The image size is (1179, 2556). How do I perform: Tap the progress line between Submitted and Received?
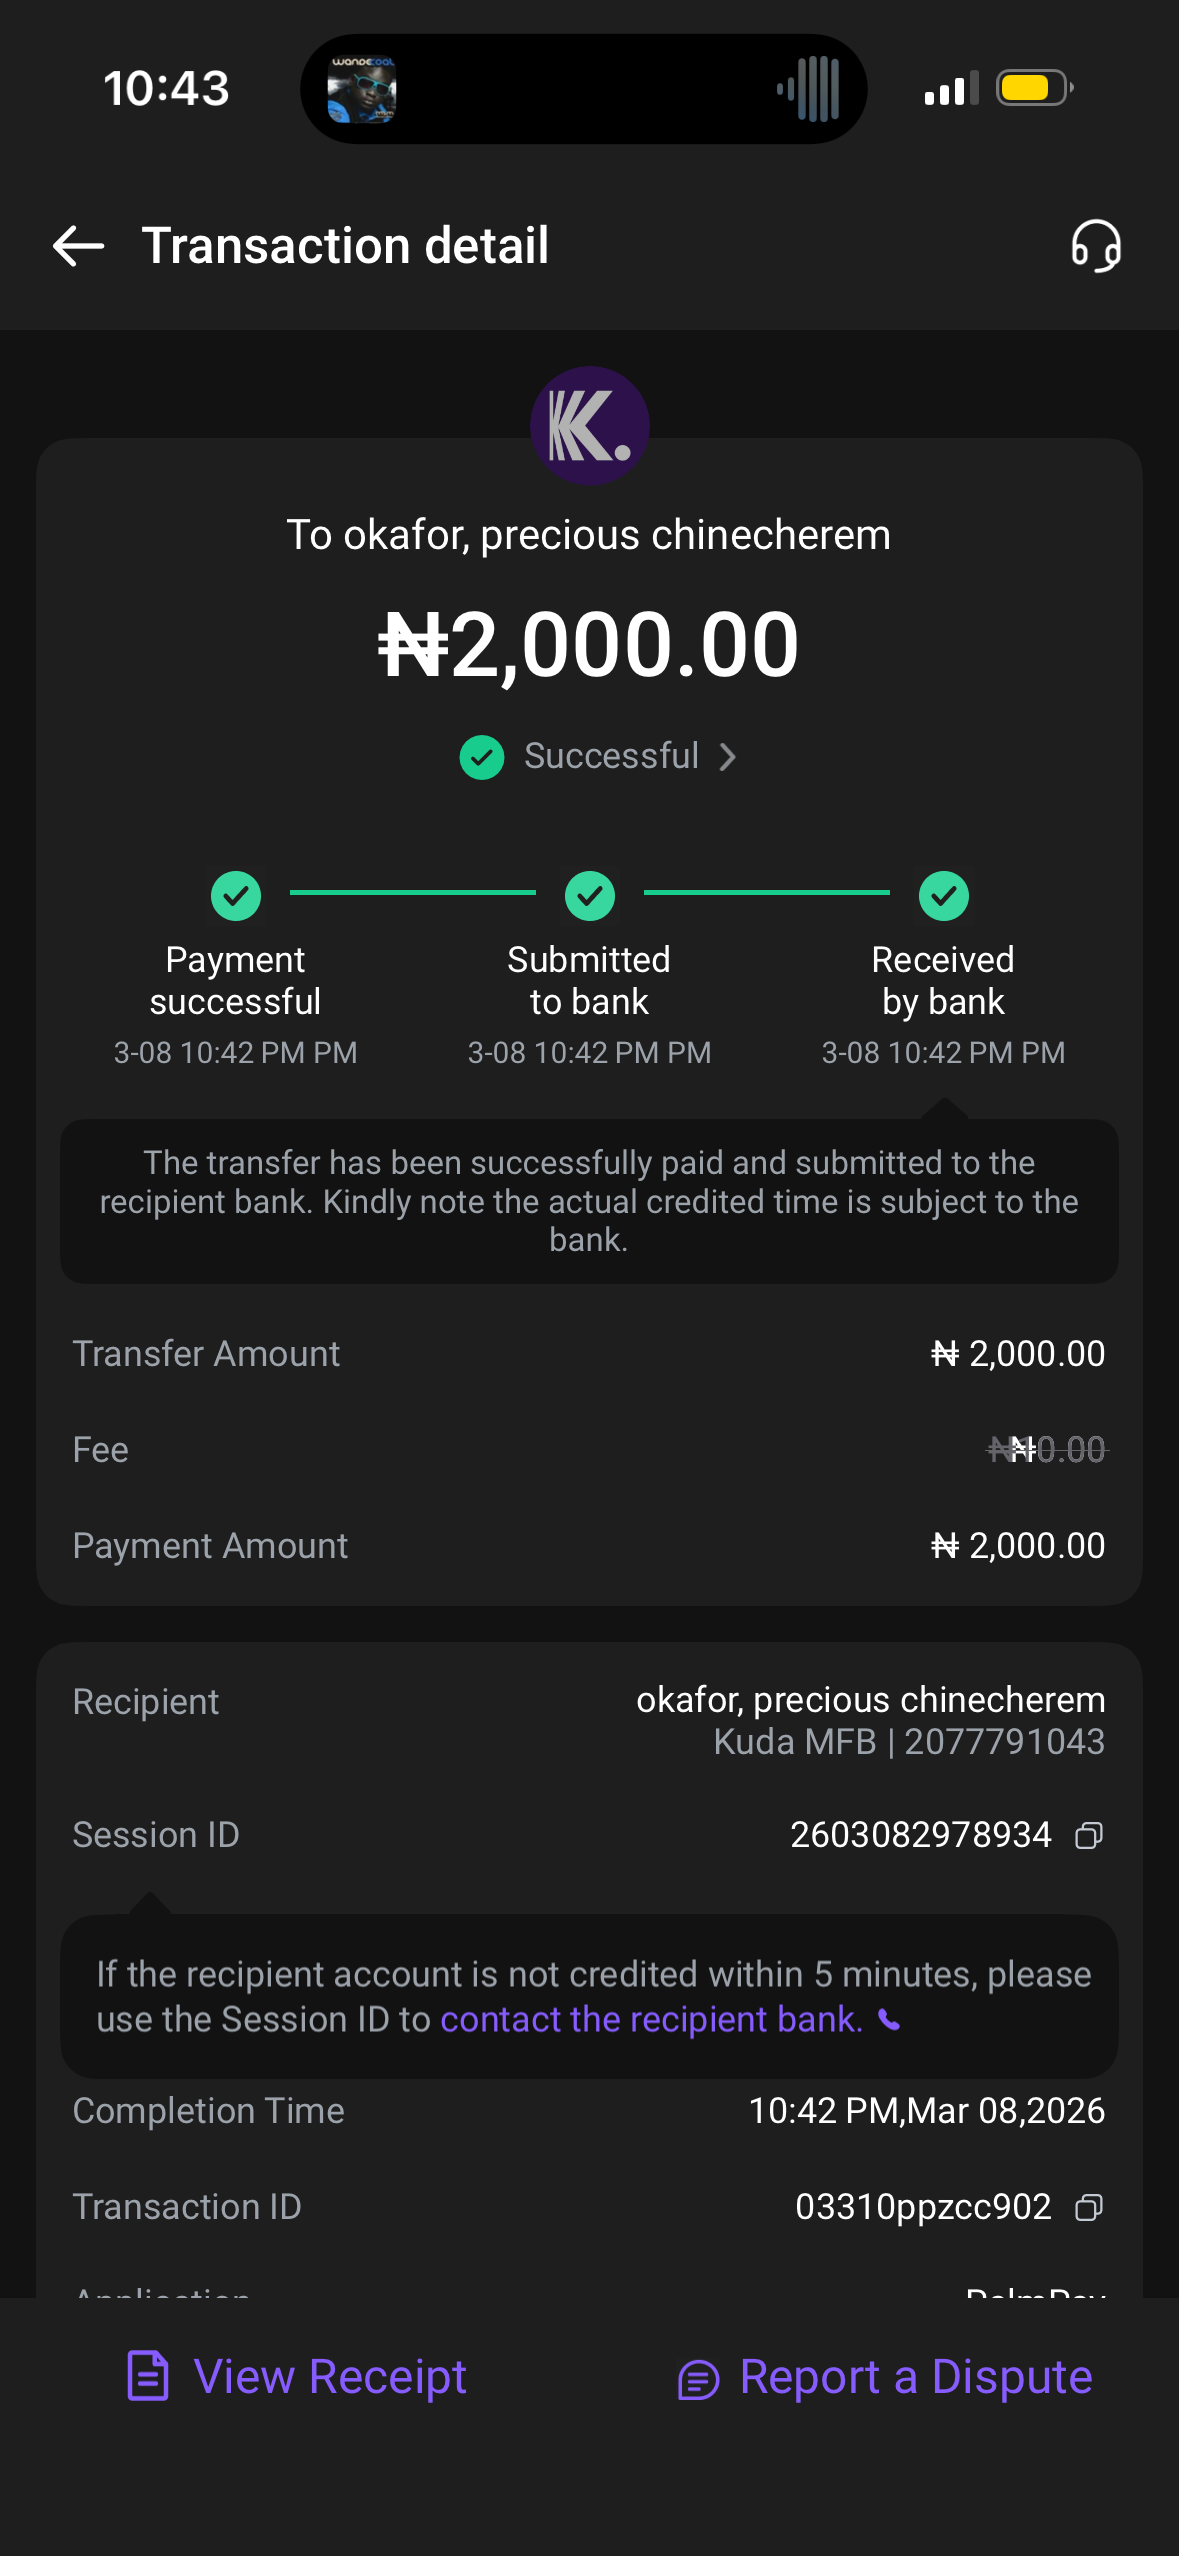coord(766,892)
